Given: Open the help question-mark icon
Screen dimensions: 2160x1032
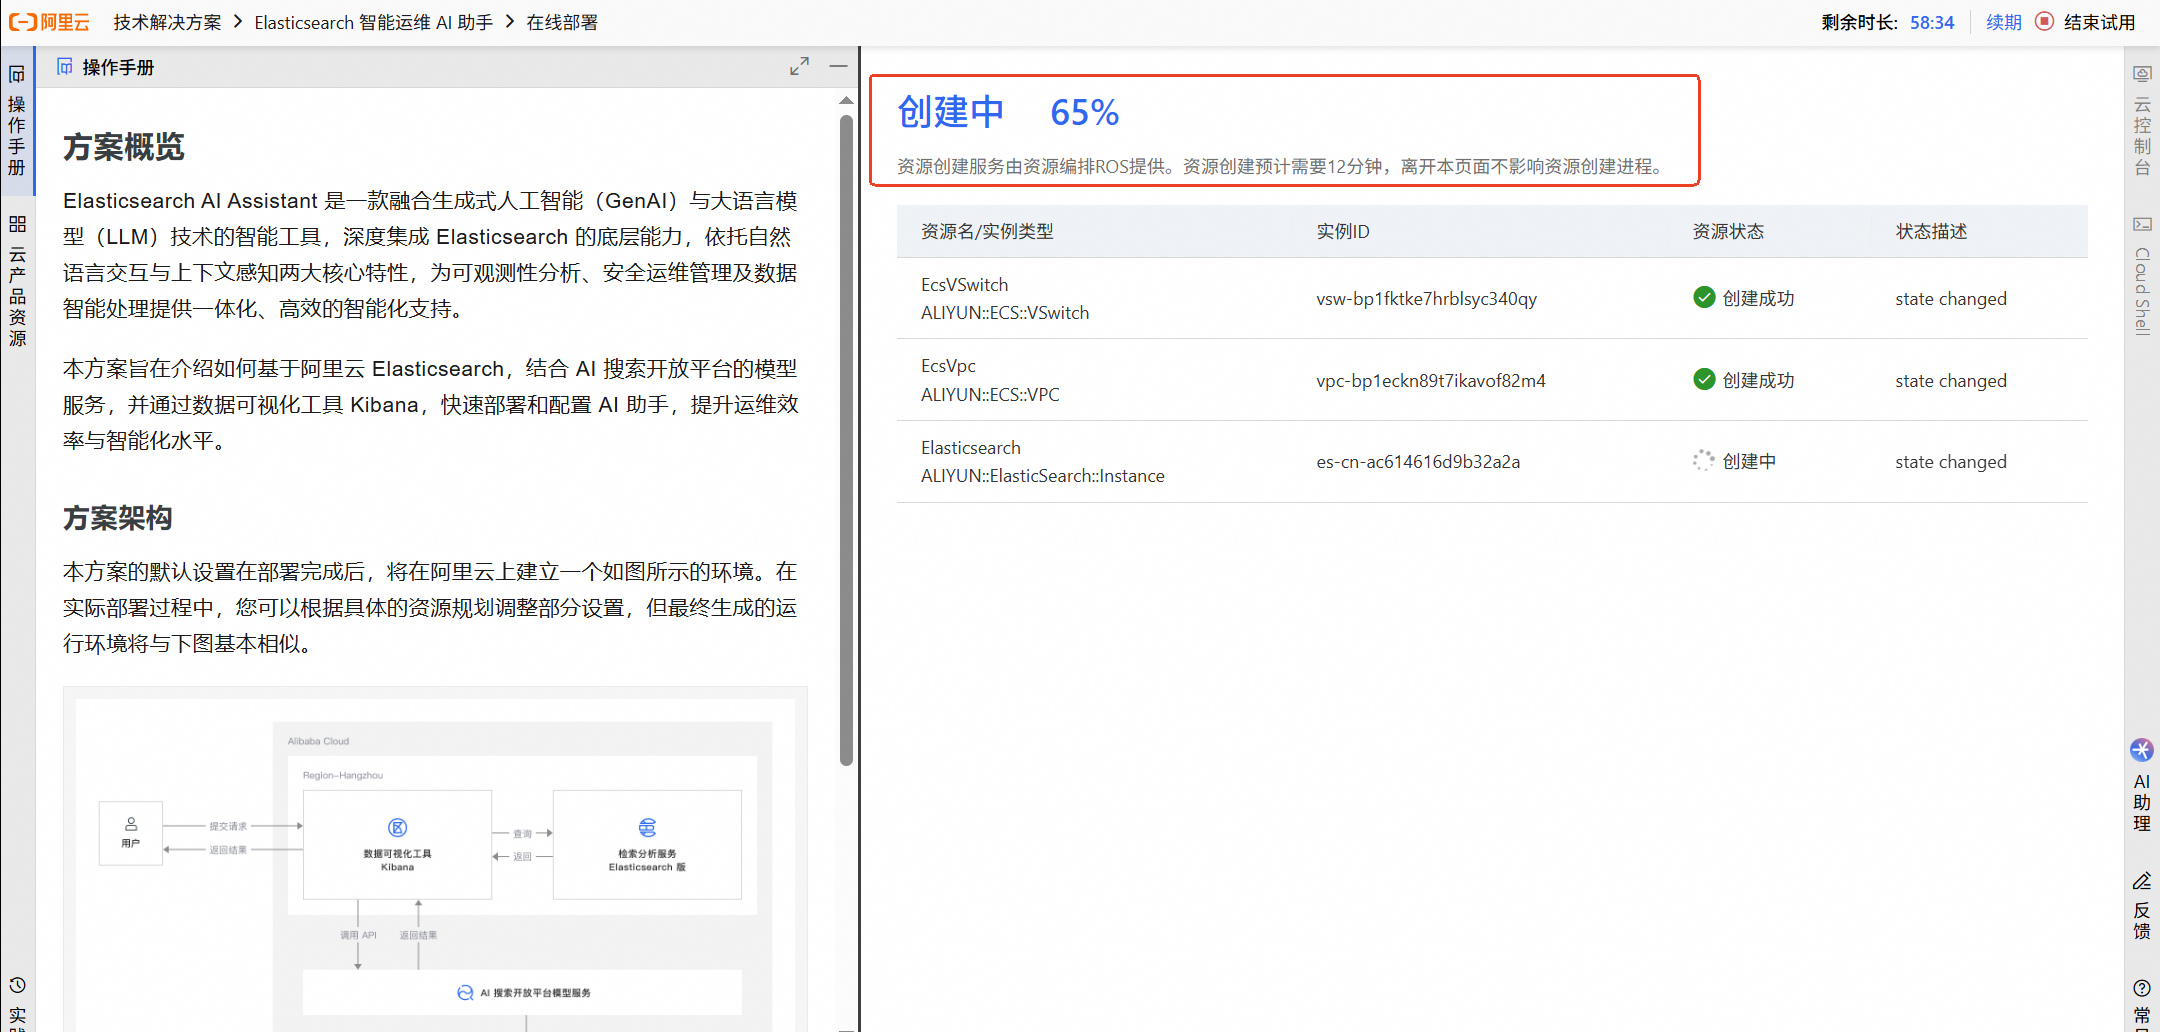Looking at the screenshot, I should coord(2142,988).
